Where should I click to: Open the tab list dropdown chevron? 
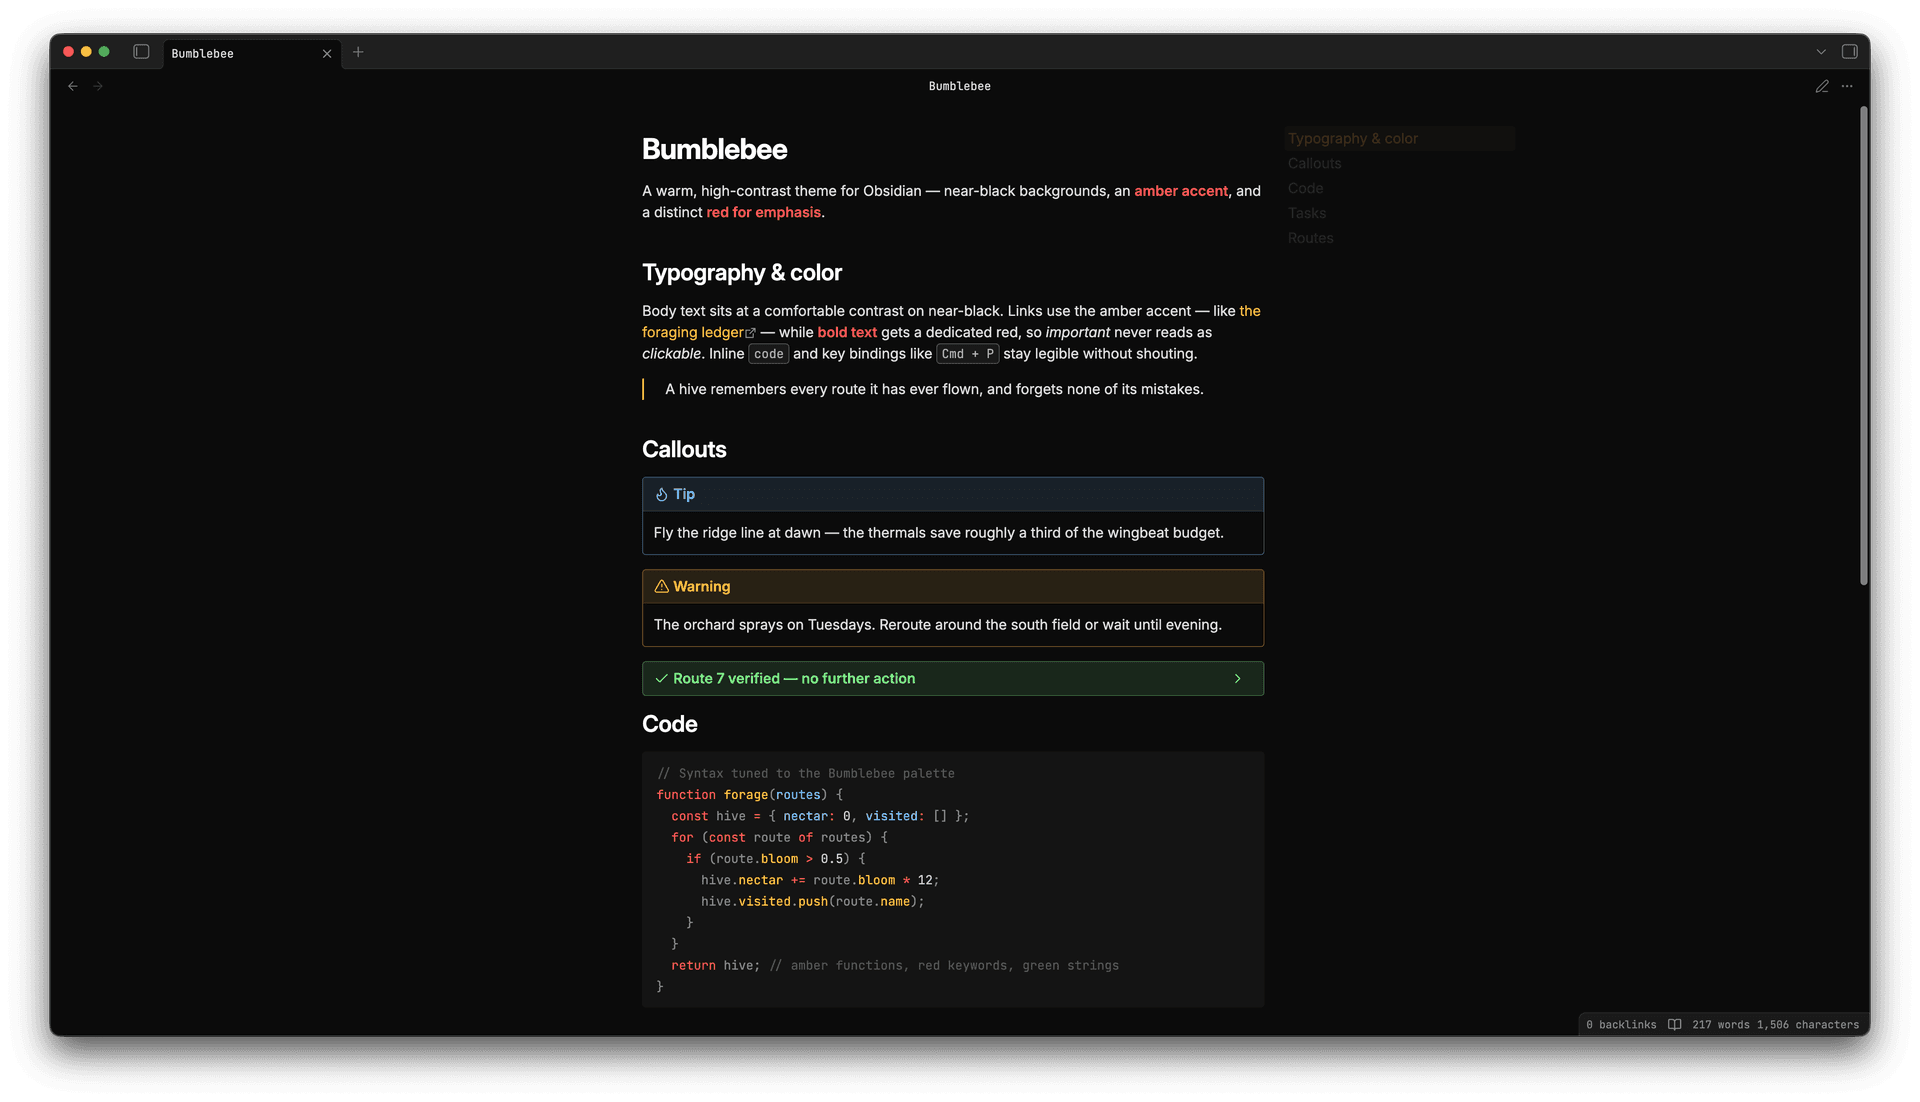pos(1821,52)
